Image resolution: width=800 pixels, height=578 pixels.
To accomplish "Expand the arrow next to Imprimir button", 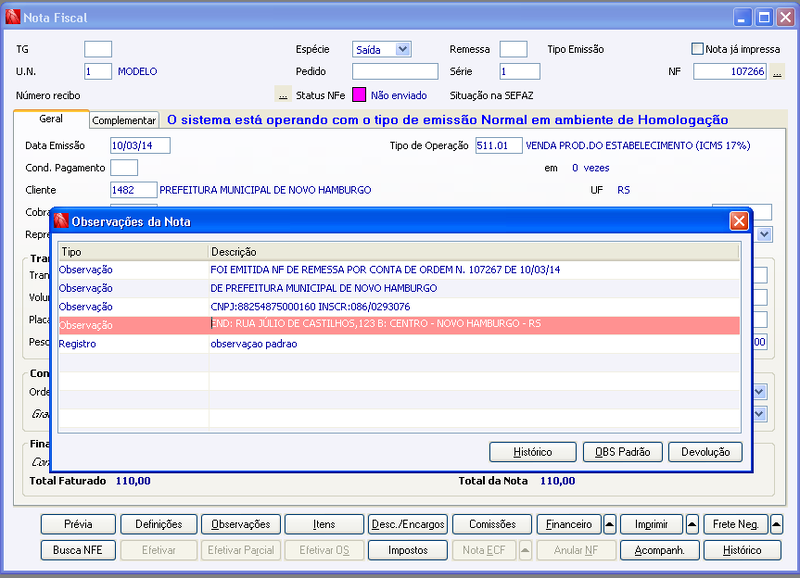I will point(692,524).
